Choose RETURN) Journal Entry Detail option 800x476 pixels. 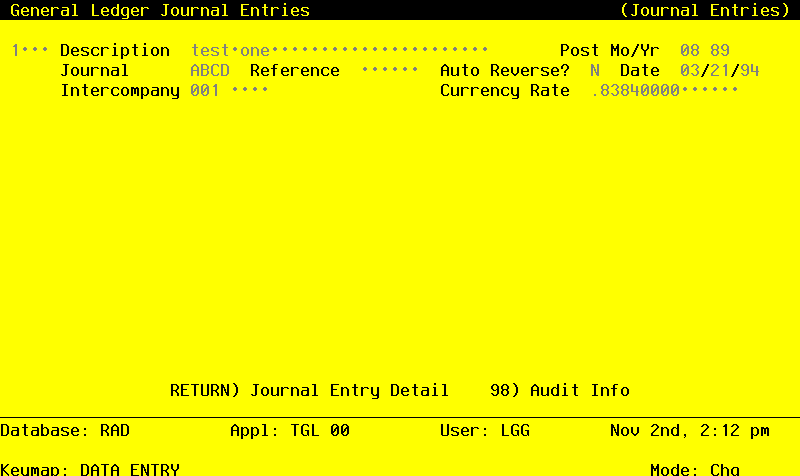[309, 390]
